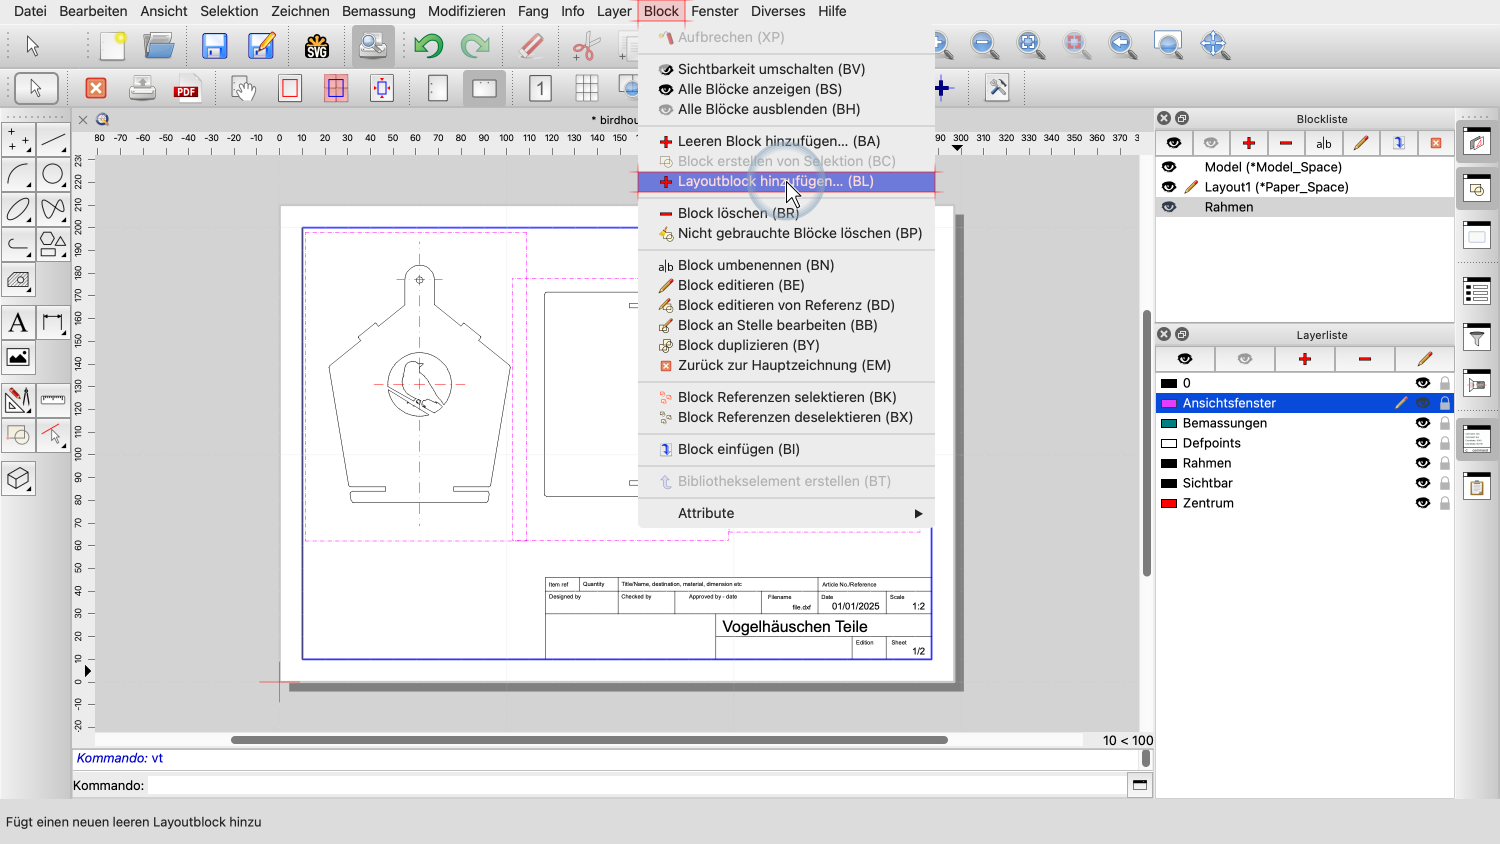Open the Fenster menu
The width and height of the screenshot is (1500, 844).
tap(714, 11)
